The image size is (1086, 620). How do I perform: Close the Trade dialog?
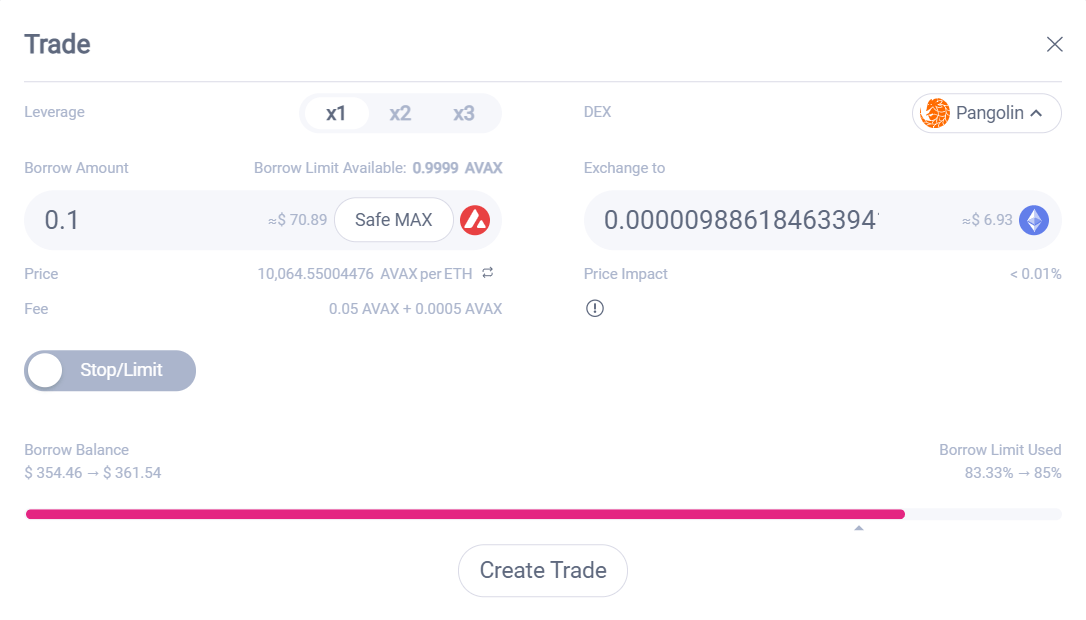pyautogui.click(x=1054, y=44)
